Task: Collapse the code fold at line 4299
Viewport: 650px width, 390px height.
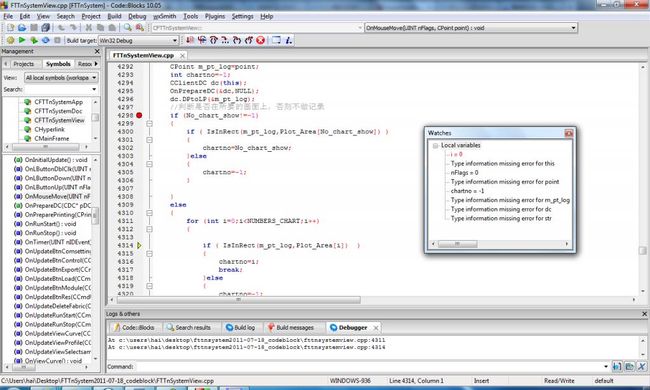Action: 149,124
